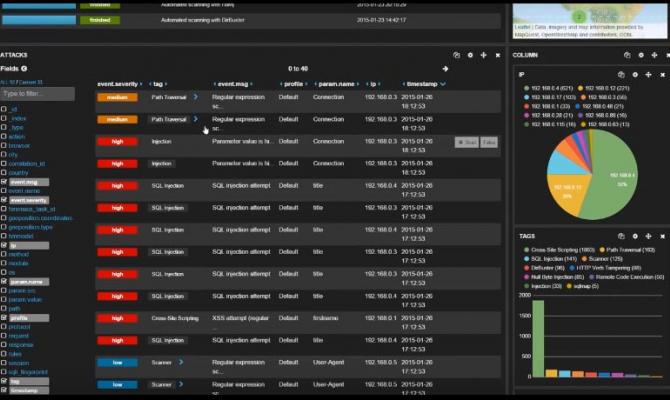Sort by event.msg column header

(233, 84)
